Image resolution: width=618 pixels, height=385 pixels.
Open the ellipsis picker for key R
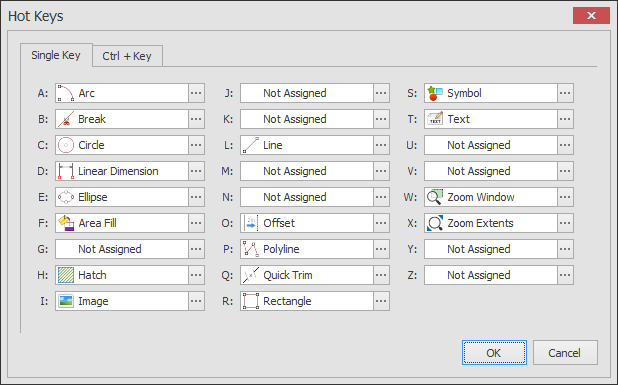coord(381,301)
